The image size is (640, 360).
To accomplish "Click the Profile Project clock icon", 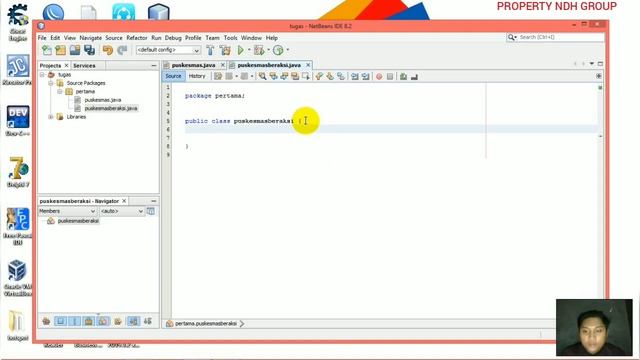I will click(278, 50).
